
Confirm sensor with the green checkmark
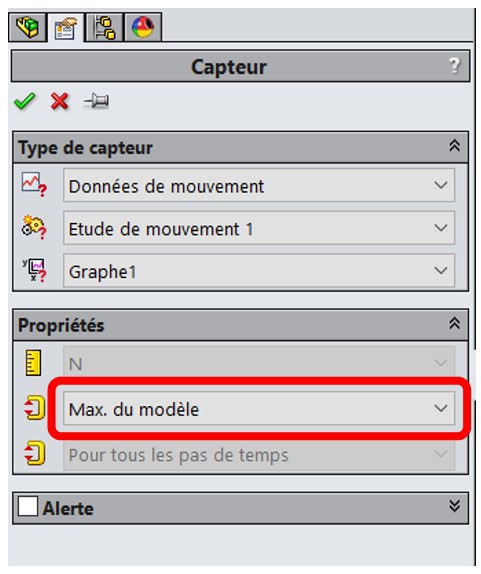coord(25,101)
